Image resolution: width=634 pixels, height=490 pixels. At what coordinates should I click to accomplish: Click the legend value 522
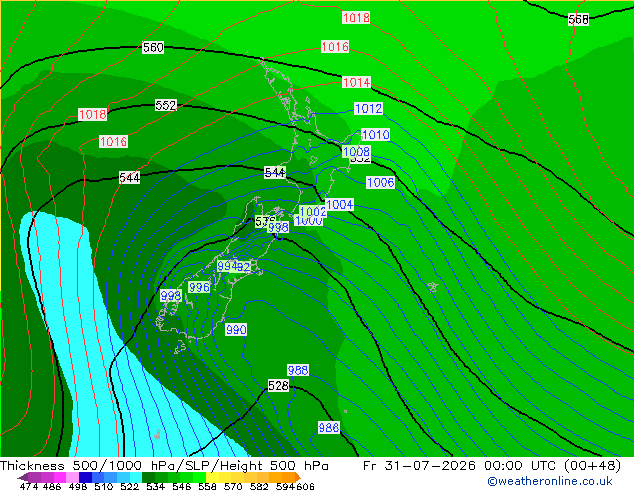129,486
